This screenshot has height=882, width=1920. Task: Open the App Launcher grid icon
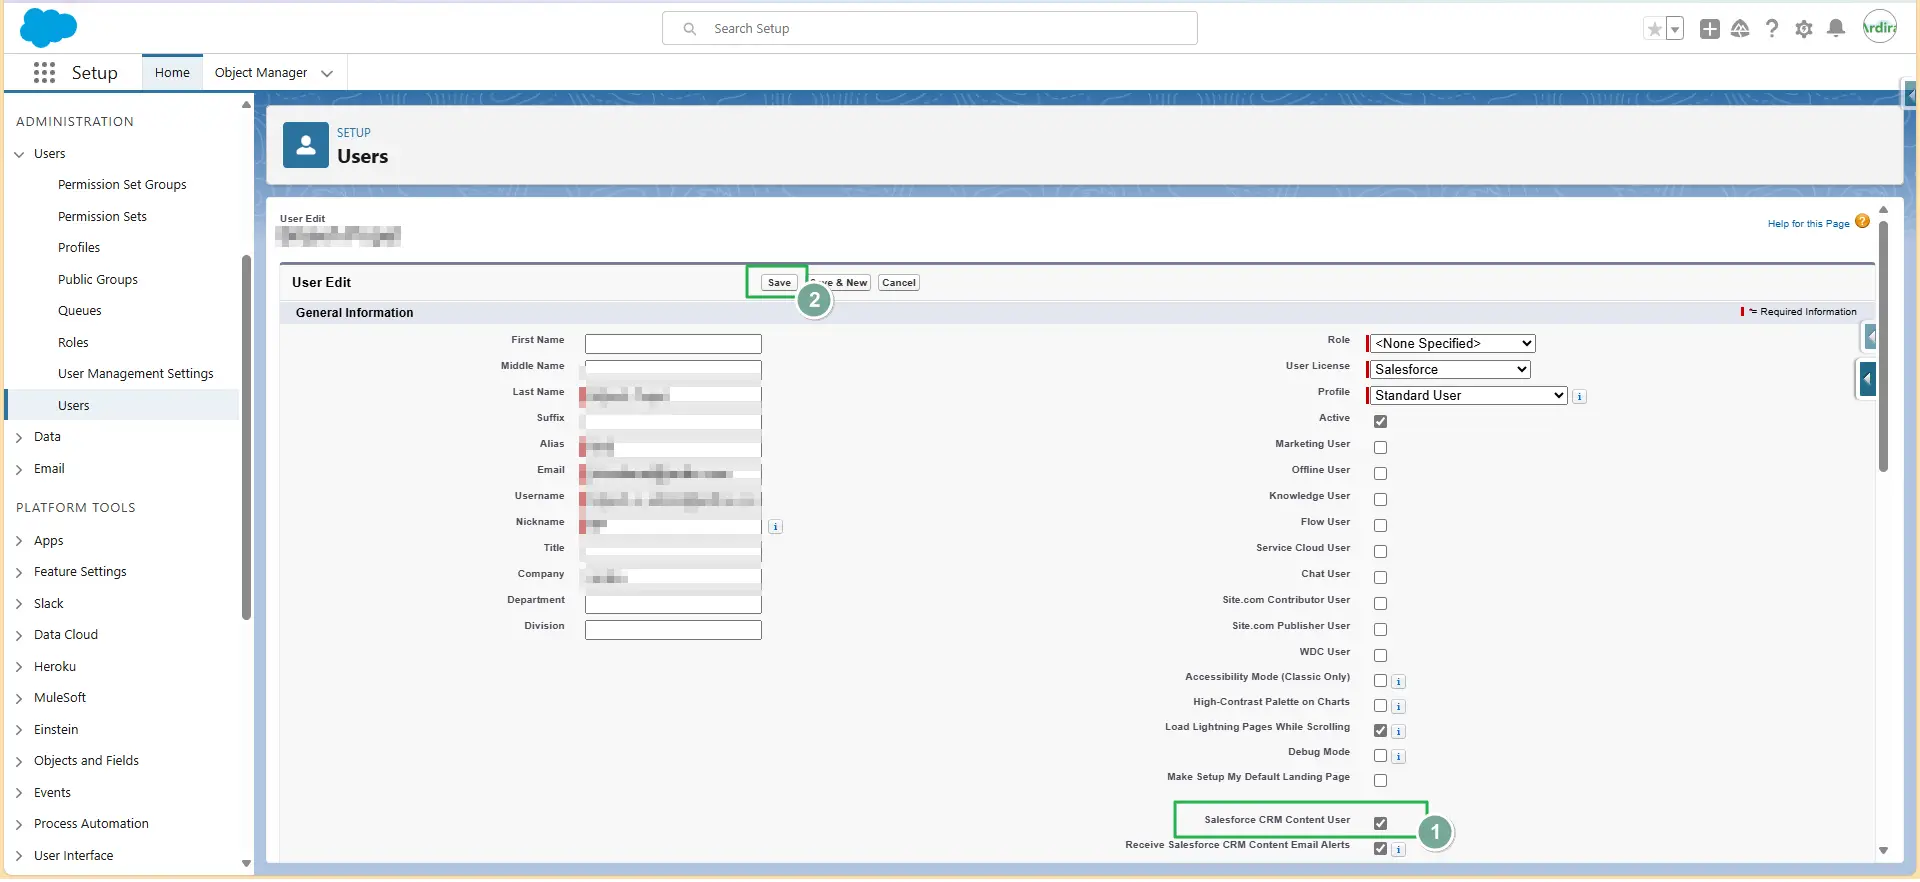(44, 72)
